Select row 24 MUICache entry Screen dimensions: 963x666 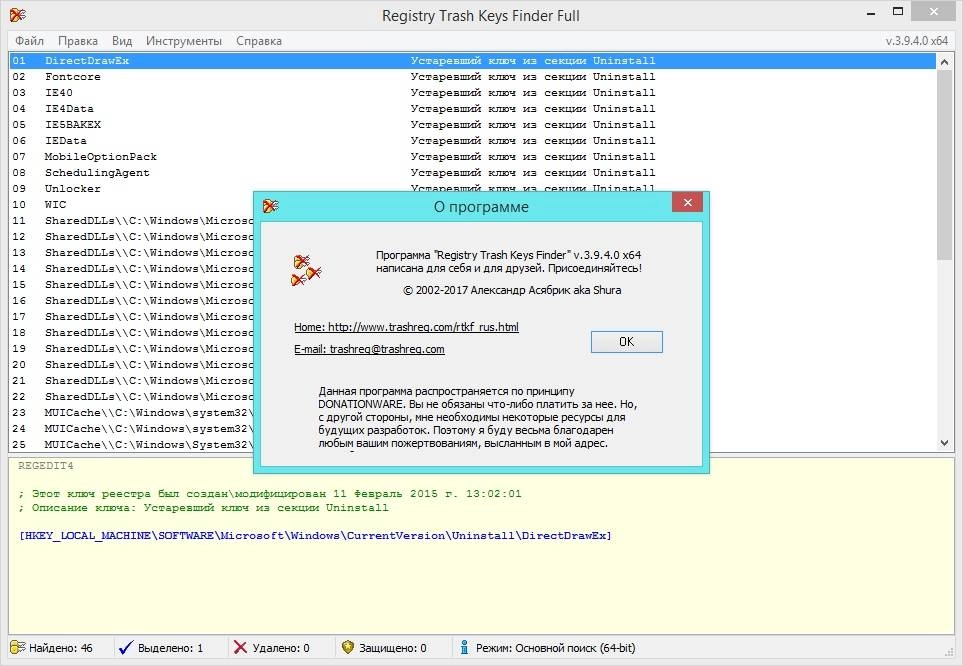point(131,428)
